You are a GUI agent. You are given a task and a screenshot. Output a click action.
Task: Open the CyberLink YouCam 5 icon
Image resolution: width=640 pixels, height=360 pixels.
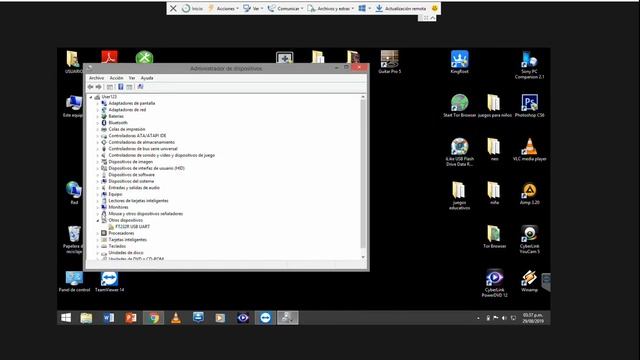point(529,239)
